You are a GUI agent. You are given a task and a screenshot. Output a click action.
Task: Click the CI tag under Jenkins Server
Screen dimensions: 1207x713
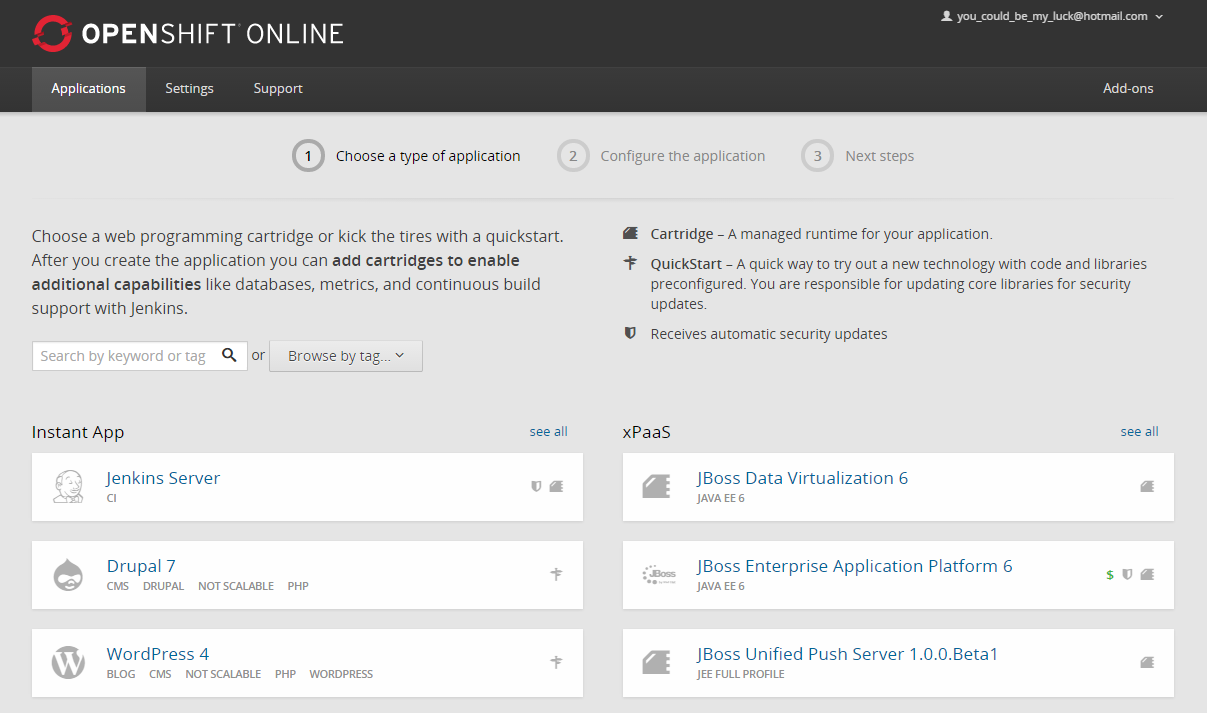pos(111,498)
